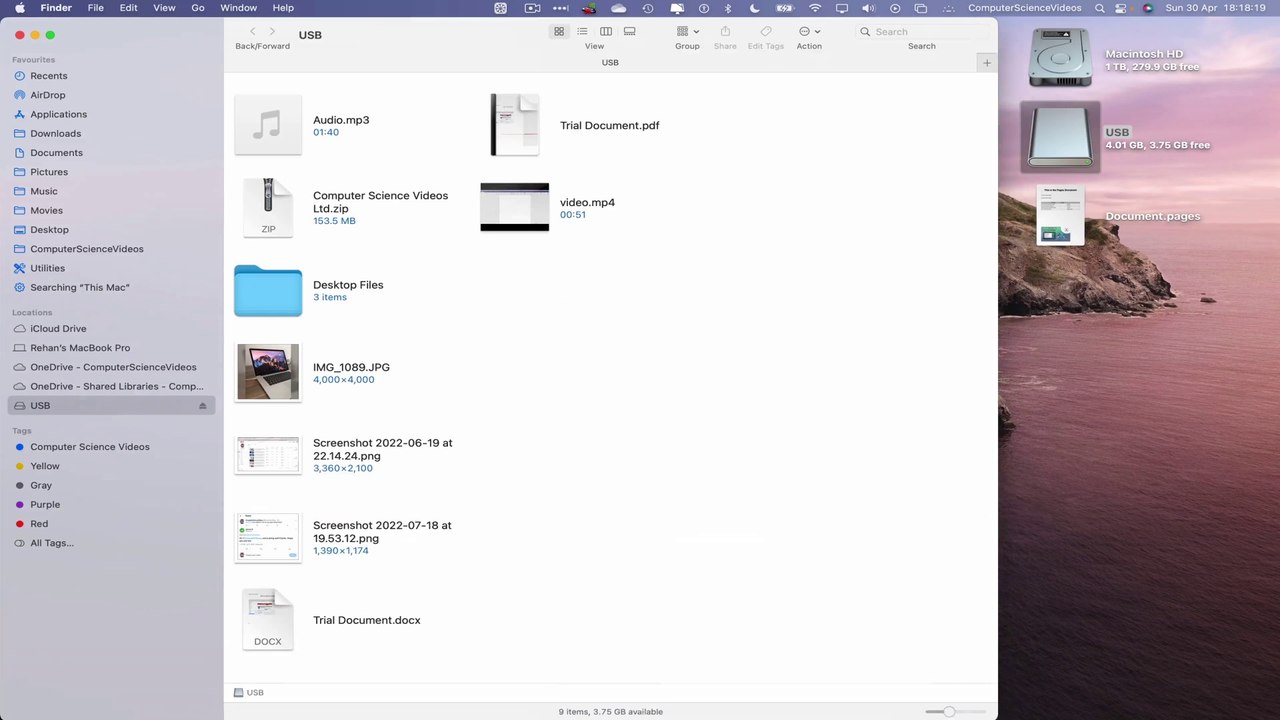Go back with the Back arrow
The height and width of the screenshot is (720, 1280).
pyautogui.click(x=252, y=32)
